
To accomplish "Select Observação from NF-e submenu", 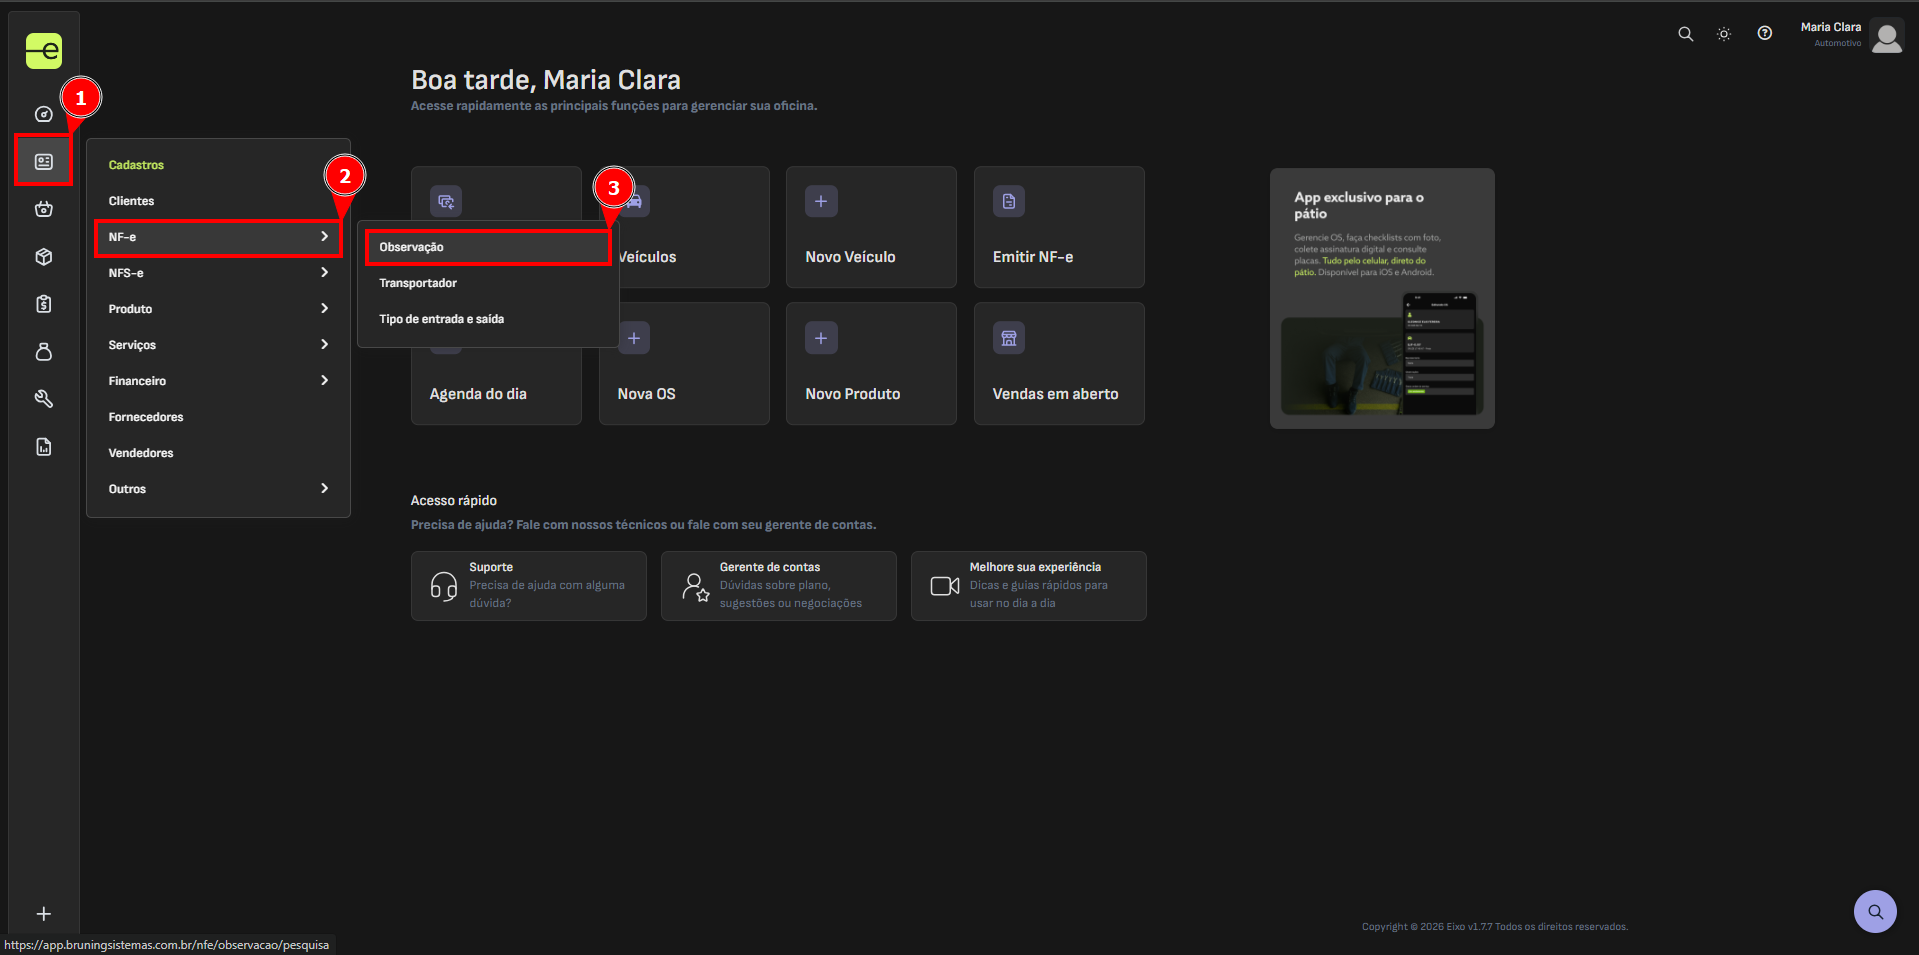I will tap(487, 247).
